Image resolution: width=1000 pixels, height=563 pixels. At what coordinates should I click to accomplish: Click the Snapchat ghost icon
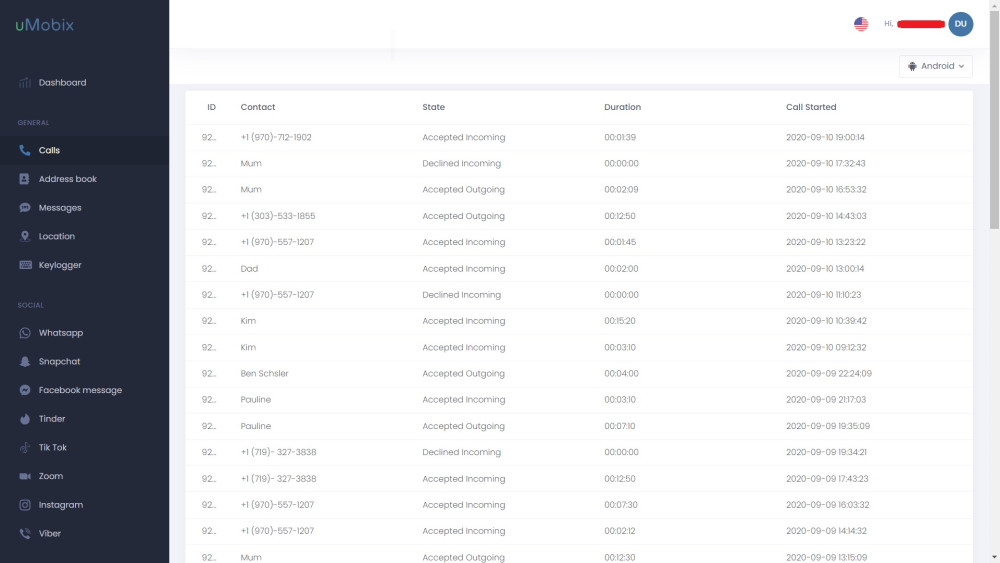pos(25,361)
